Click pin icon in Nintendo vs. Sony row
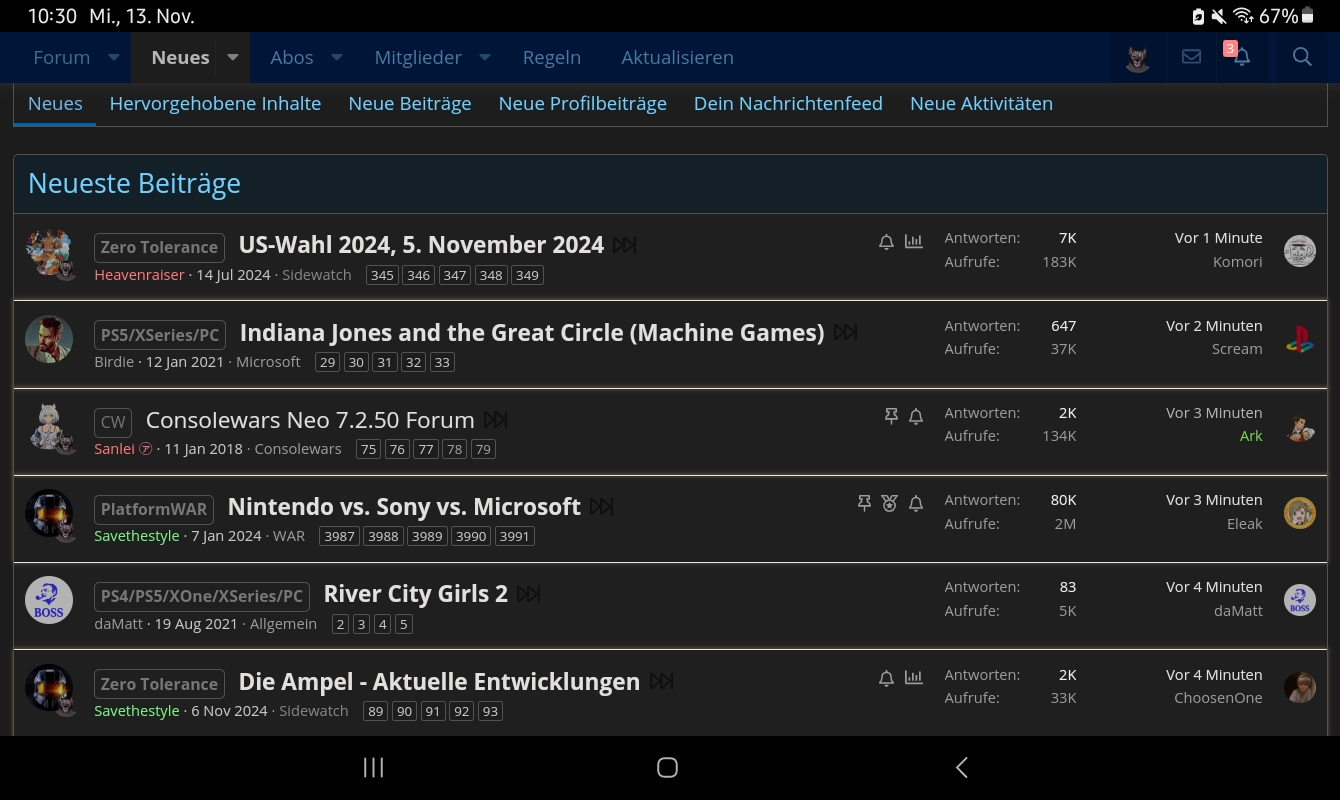This screenshot has width=1340, height=800. pyautogui.click(x=864, y=503)
